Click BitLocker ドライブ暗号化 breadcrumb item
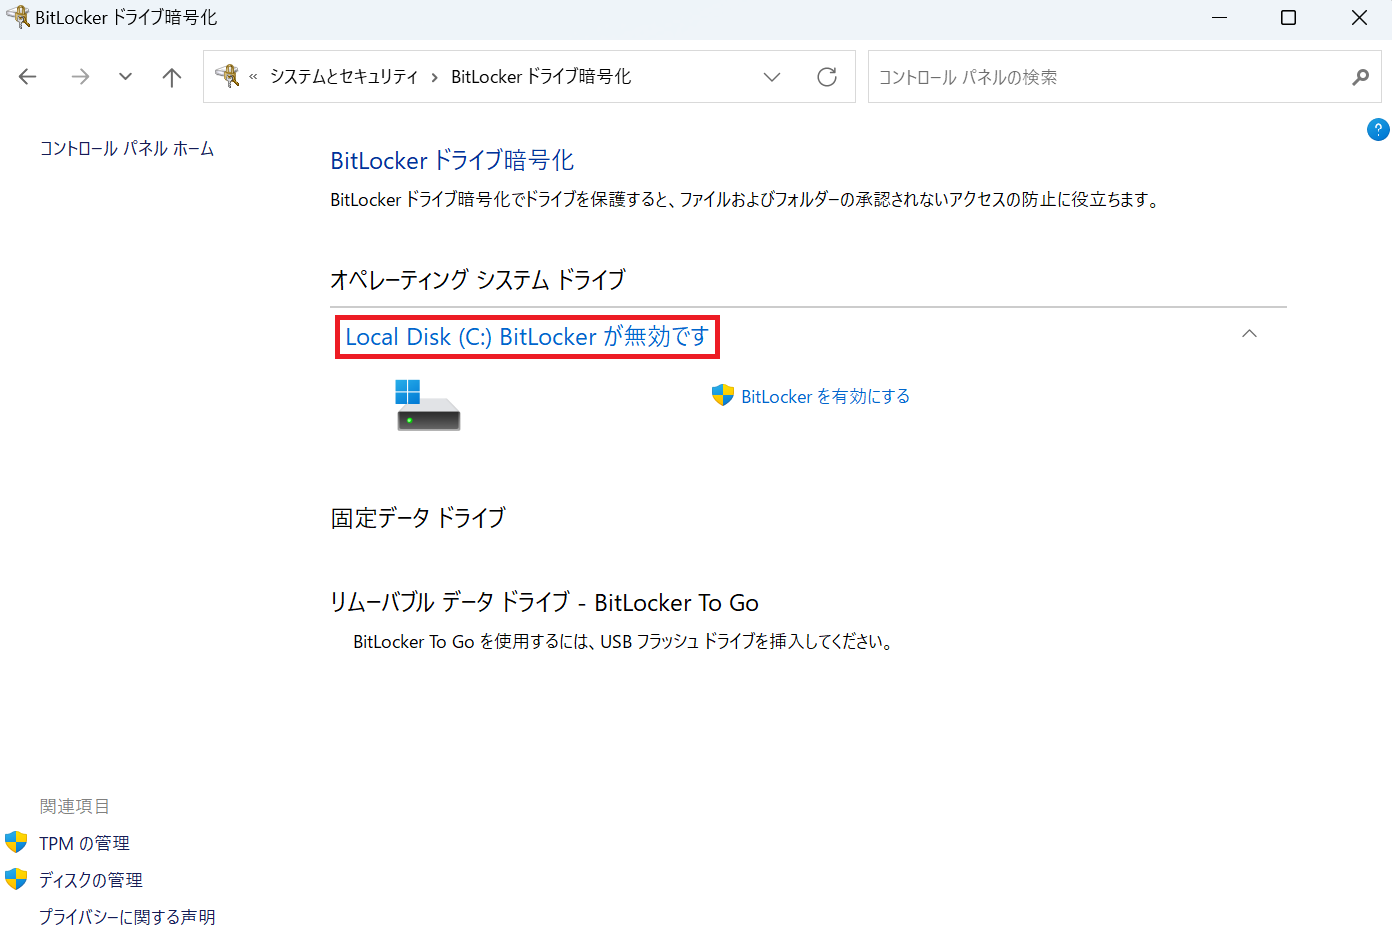The width and height of the screenshot is (1392, 945). (541, 77)
